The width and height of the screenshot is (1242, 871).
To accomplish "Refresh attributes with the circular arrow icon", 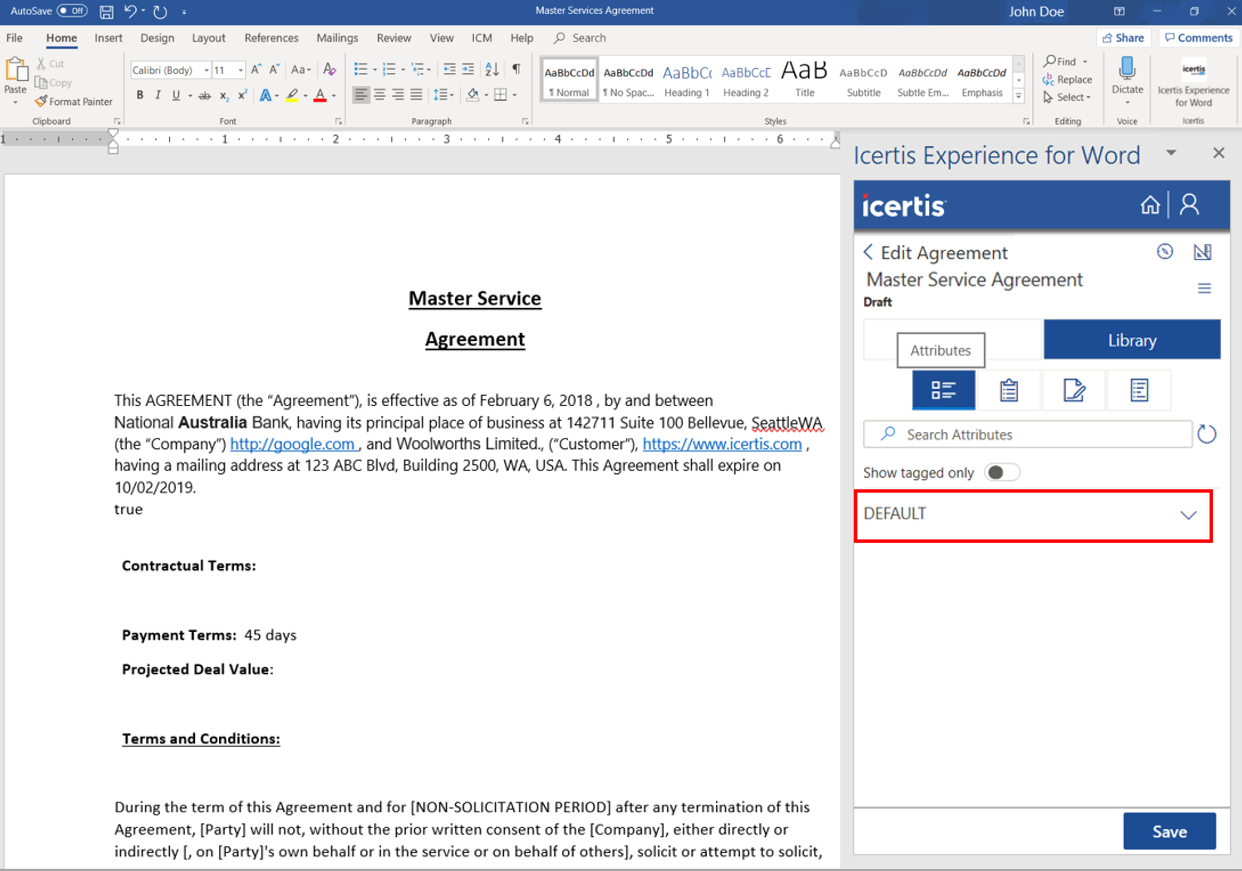I will [1207, 435].
